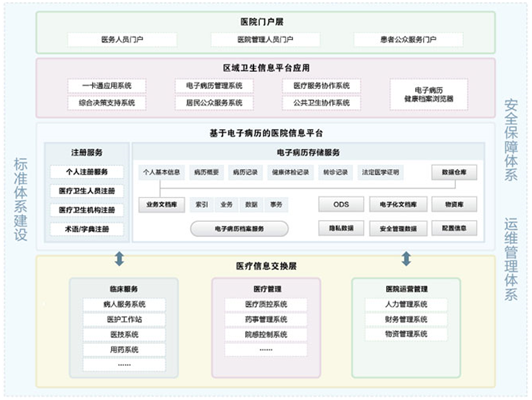Viewport: 532px width, 400px height.
Task: Click the left double-headed arrow icon
Action: pyautogui.click(x=119, y=259)
